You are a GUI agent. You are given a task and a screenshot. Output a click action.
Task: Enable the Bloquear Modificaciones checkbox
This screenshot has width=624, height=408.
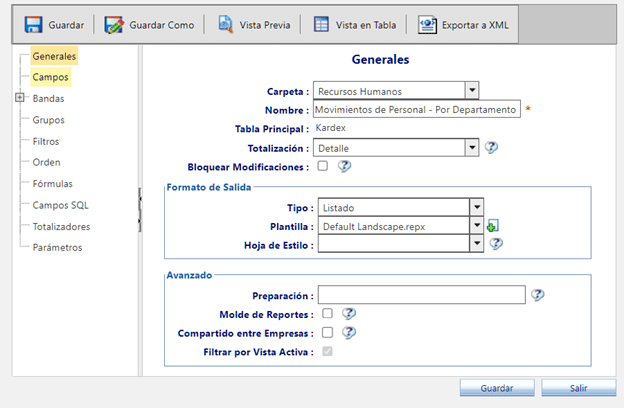pos(323,166)
